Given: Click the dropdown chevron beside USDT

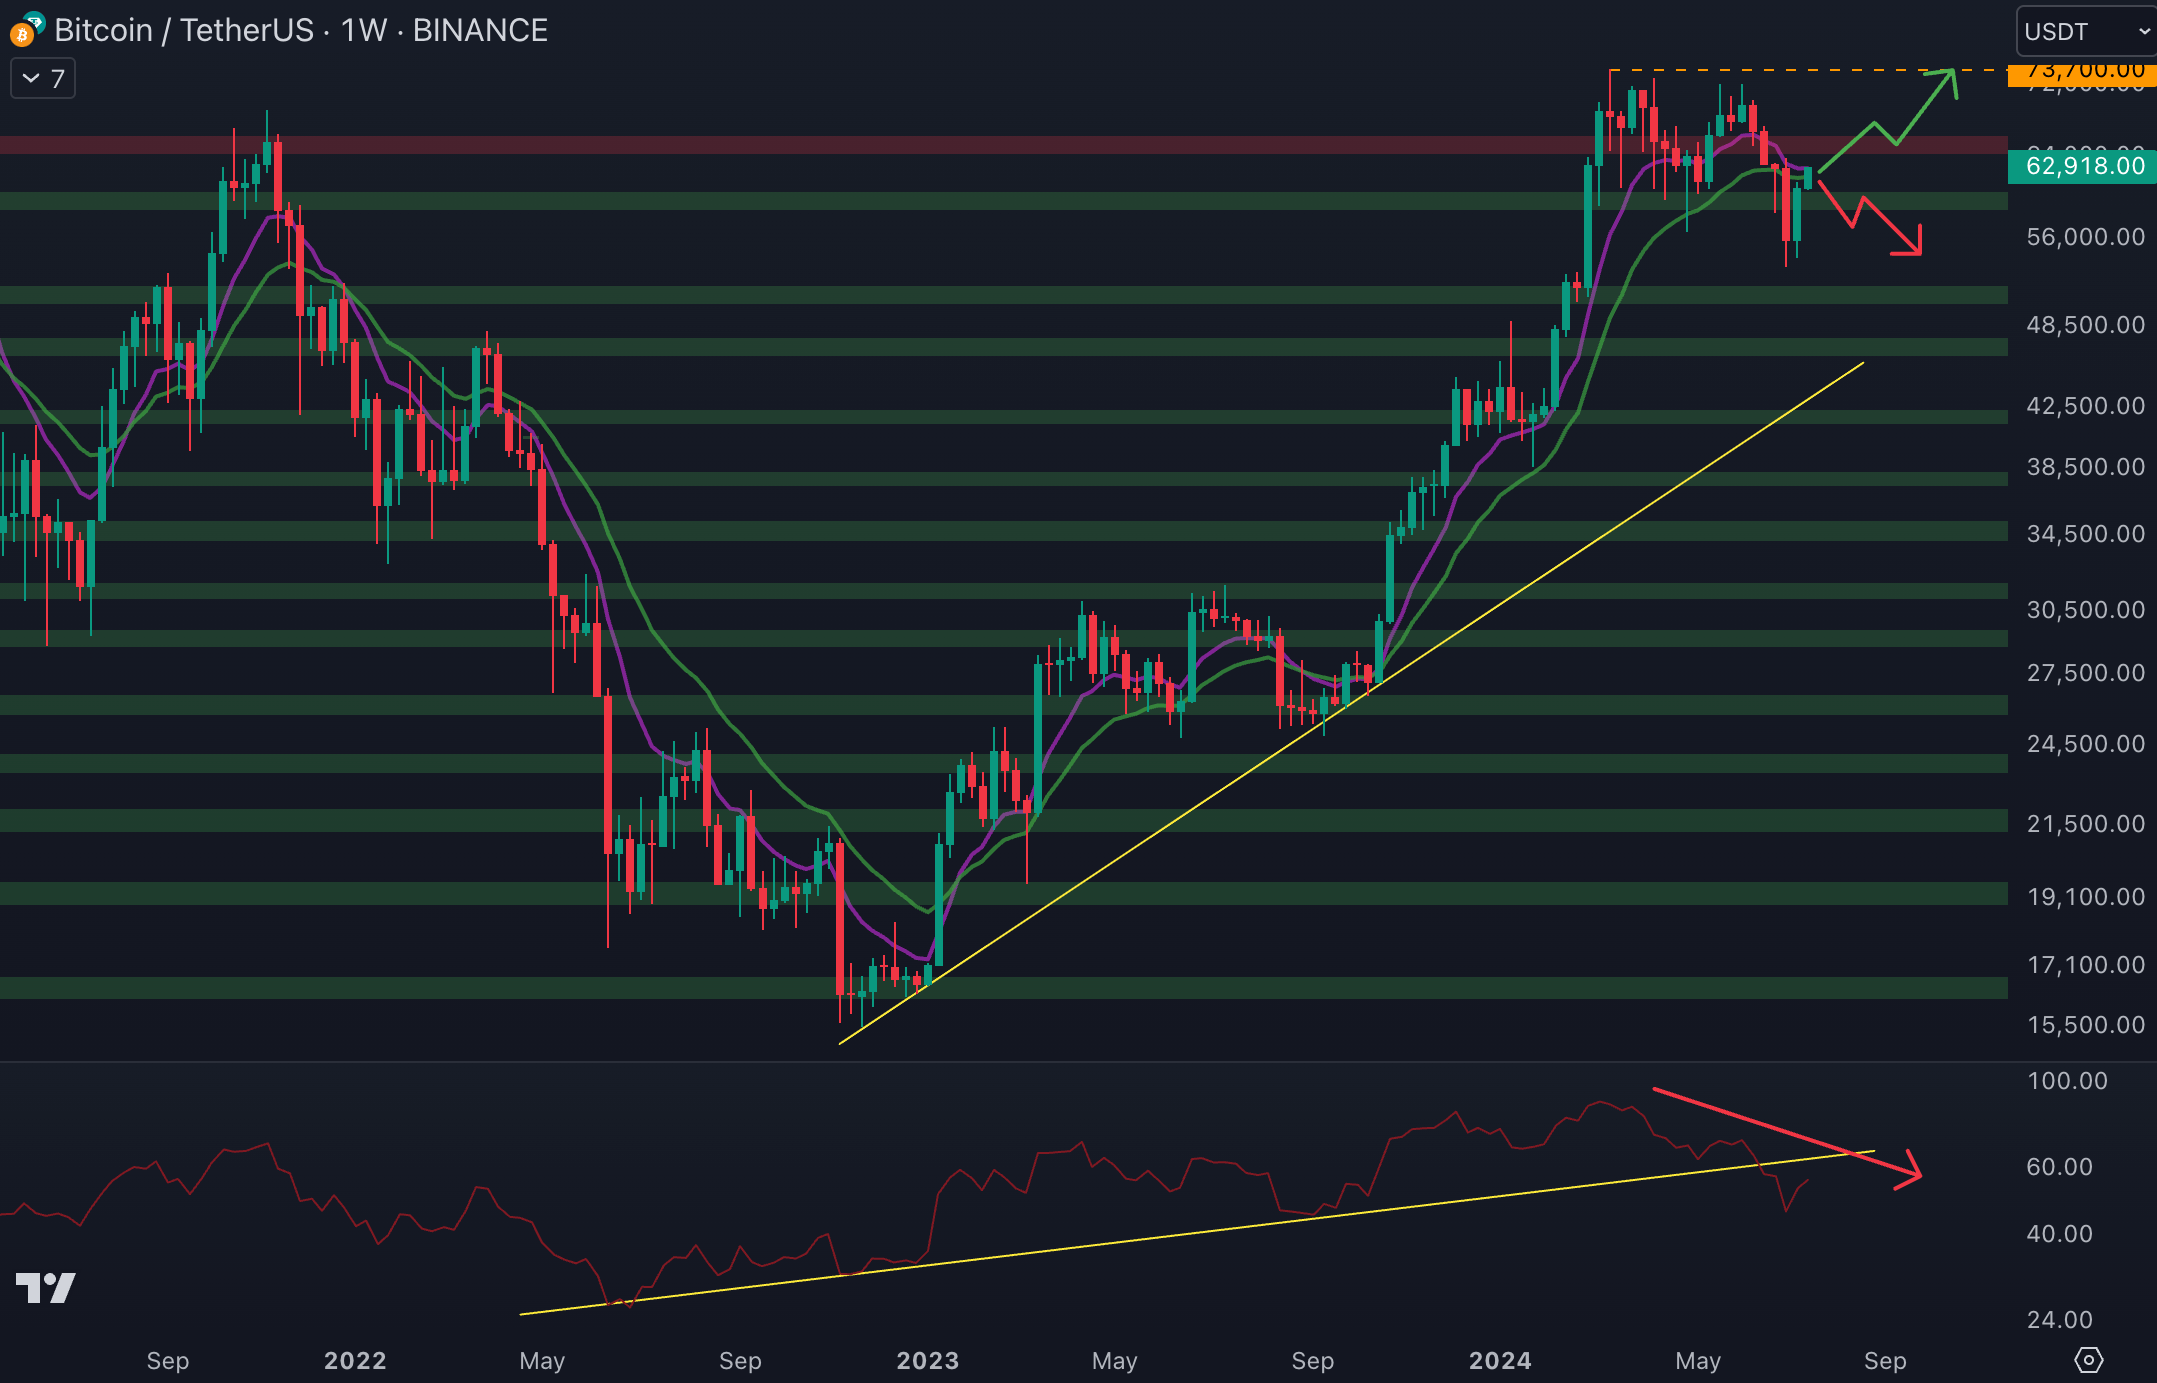Looking at the screenshot, I should tap(2144, 31).
